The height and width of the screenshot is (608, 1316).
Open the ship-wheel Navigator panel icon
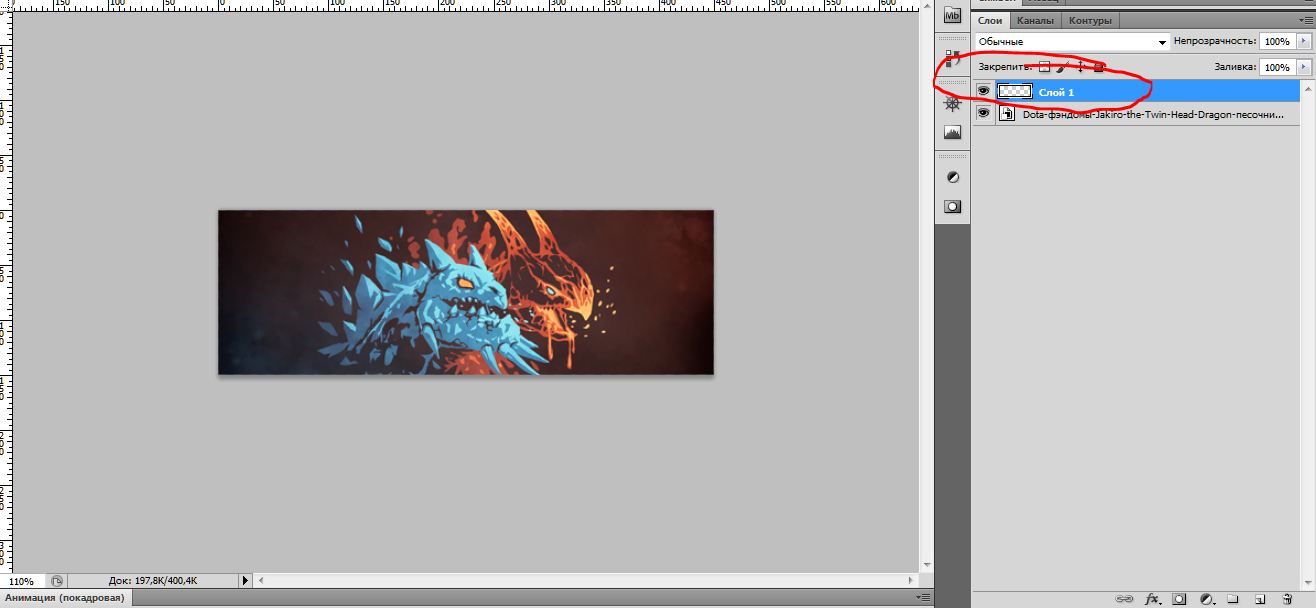pyautogui.click(x=952, y=103)
